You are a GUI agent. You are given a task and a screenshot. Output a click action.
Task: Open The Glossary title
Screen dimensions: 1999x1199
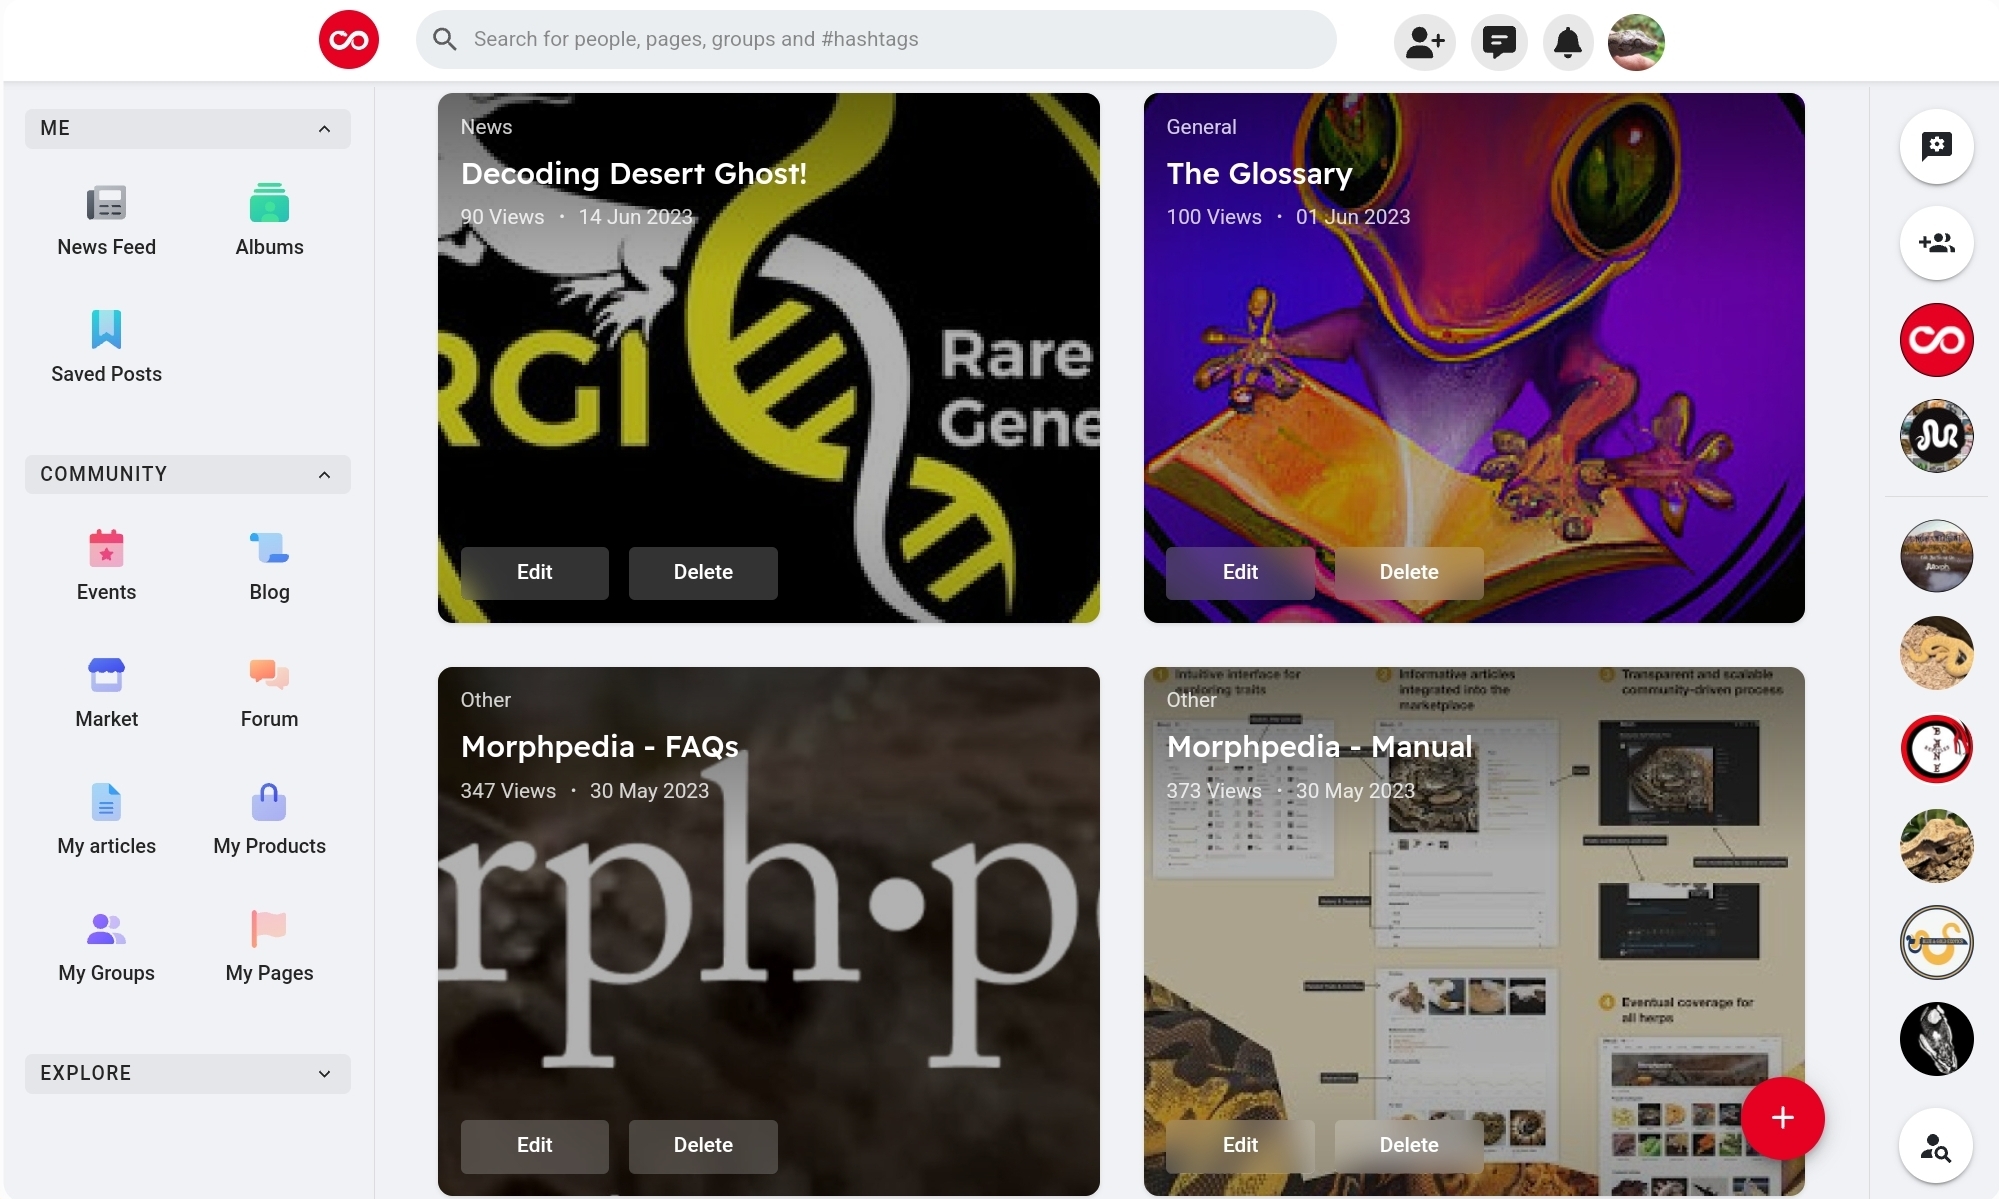point(1259,174)
